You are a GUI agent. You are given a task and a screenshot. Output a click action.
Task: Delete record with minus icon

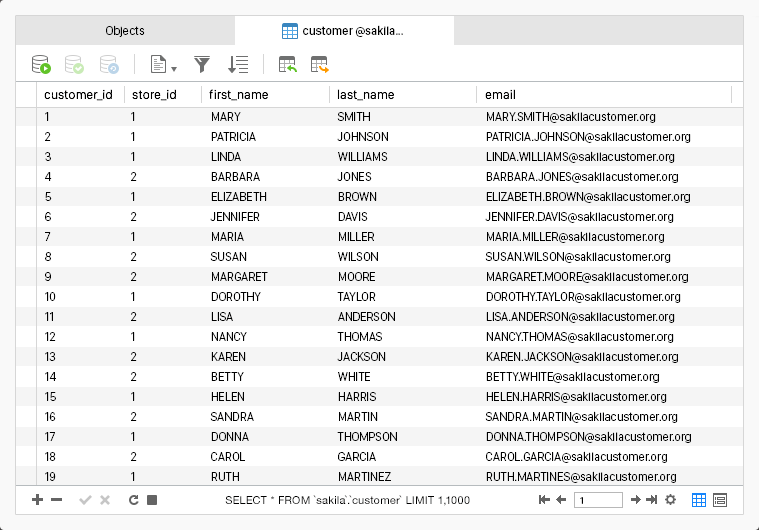[x=57, y=499]
